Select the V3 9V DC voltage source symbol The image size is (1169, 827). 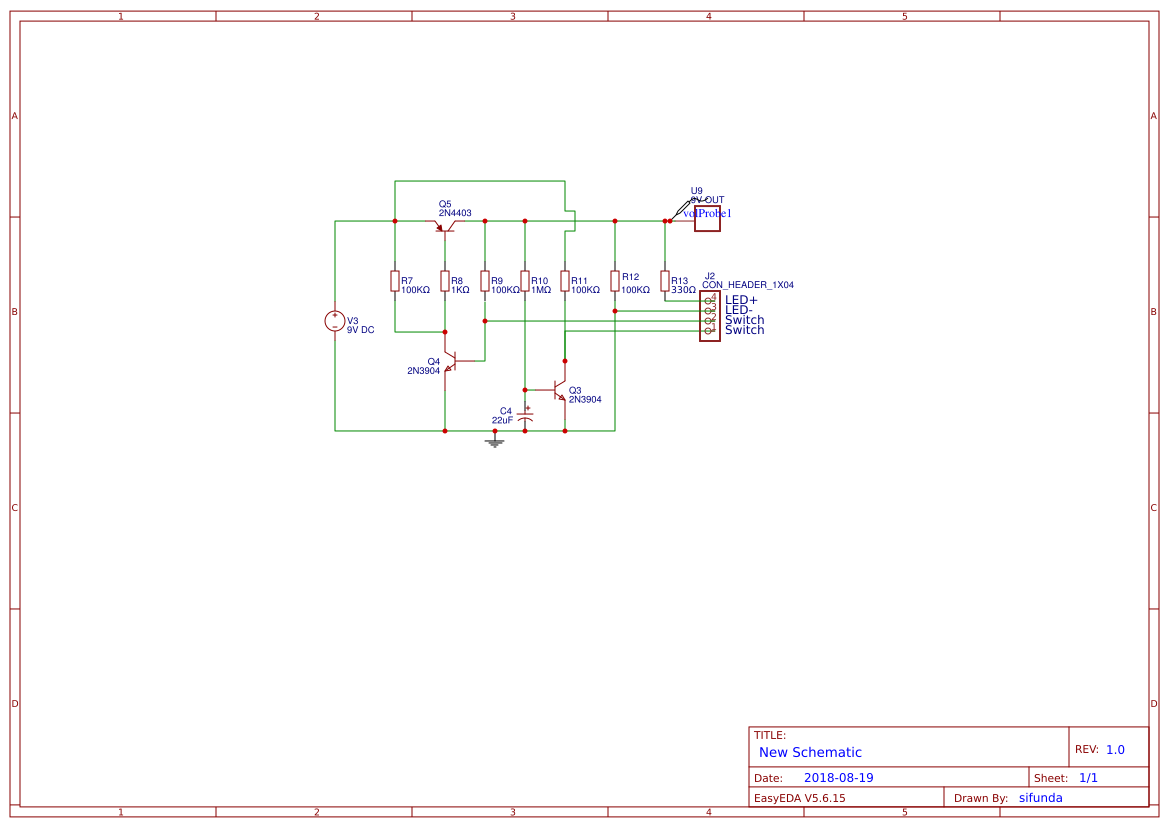(335, 321)
